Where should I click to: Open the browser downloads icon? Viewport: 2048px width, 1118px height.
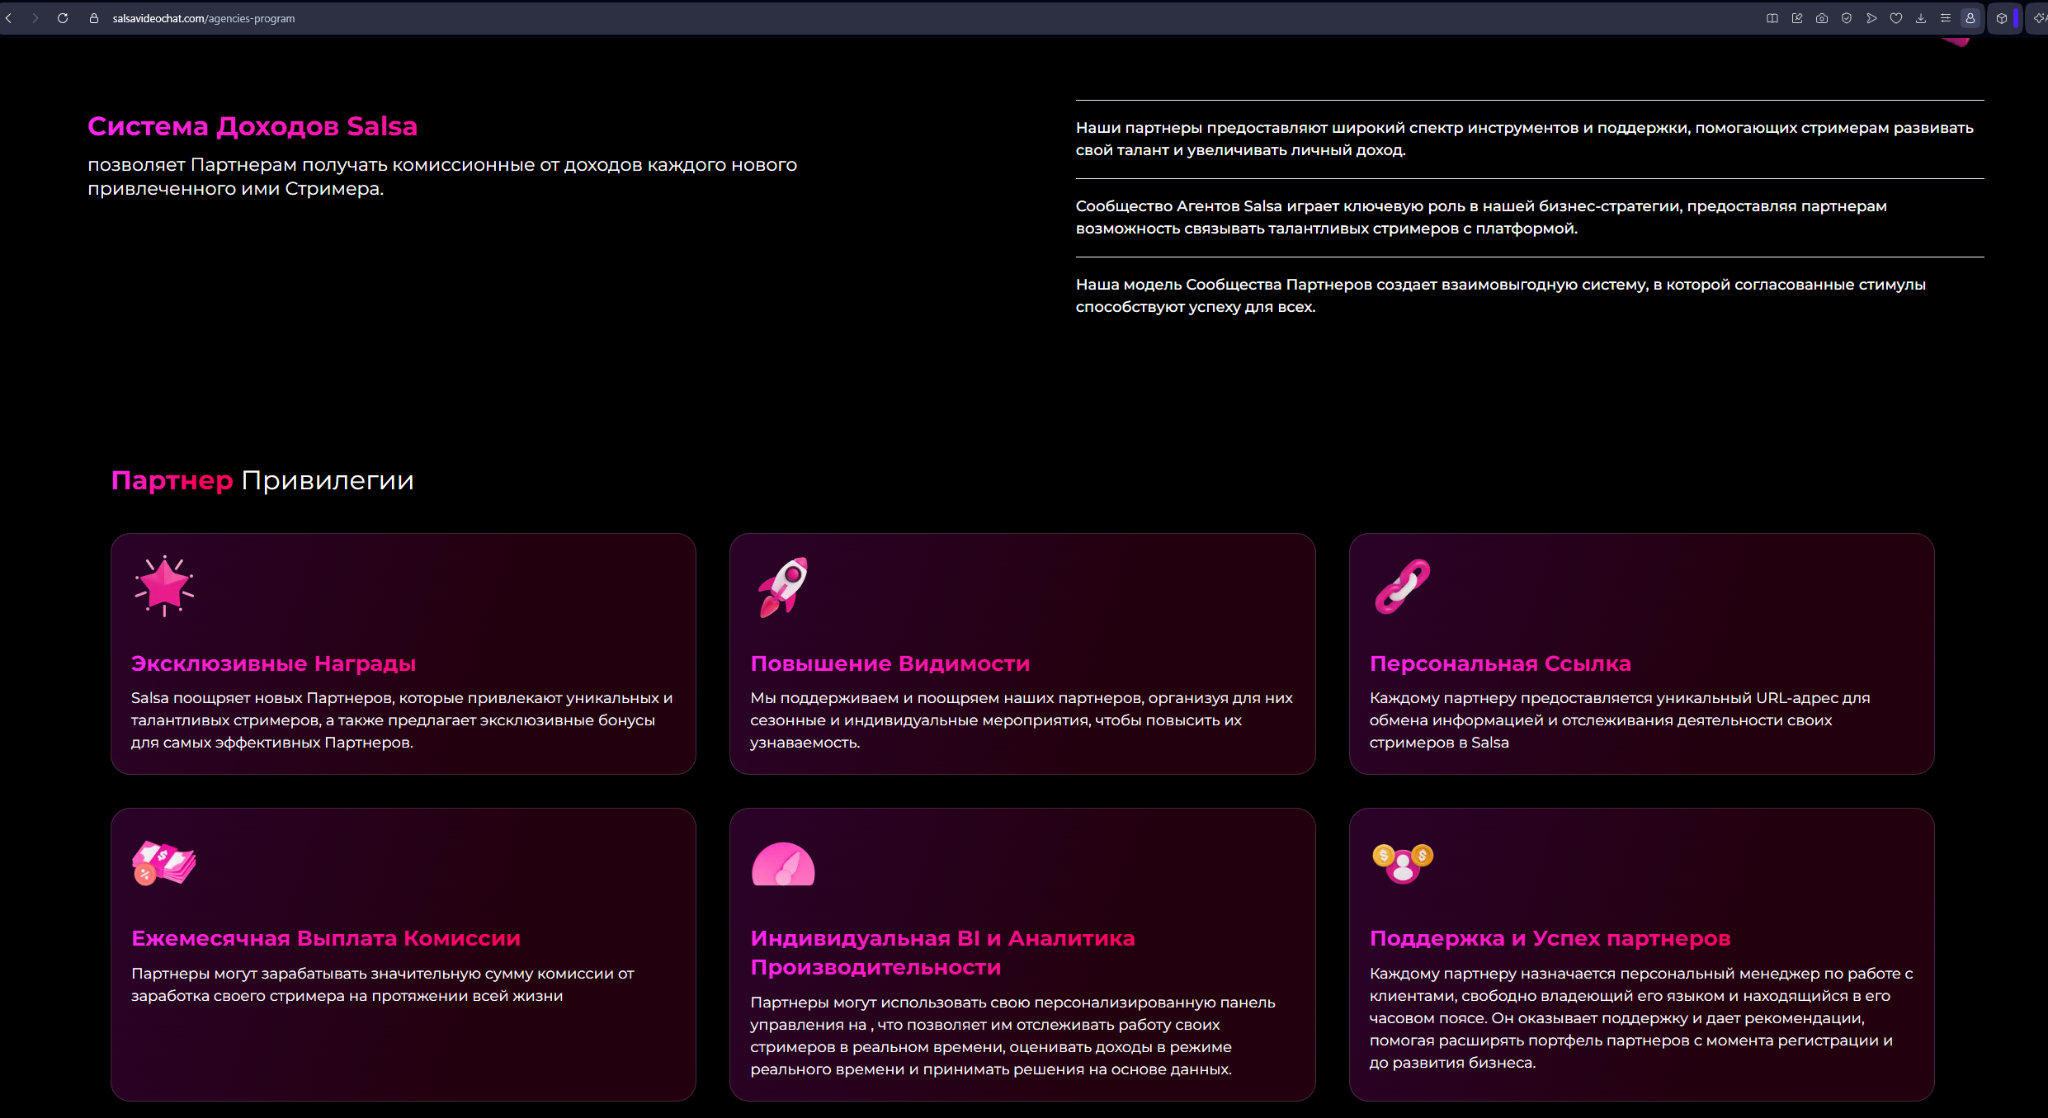pos(1921,18)
